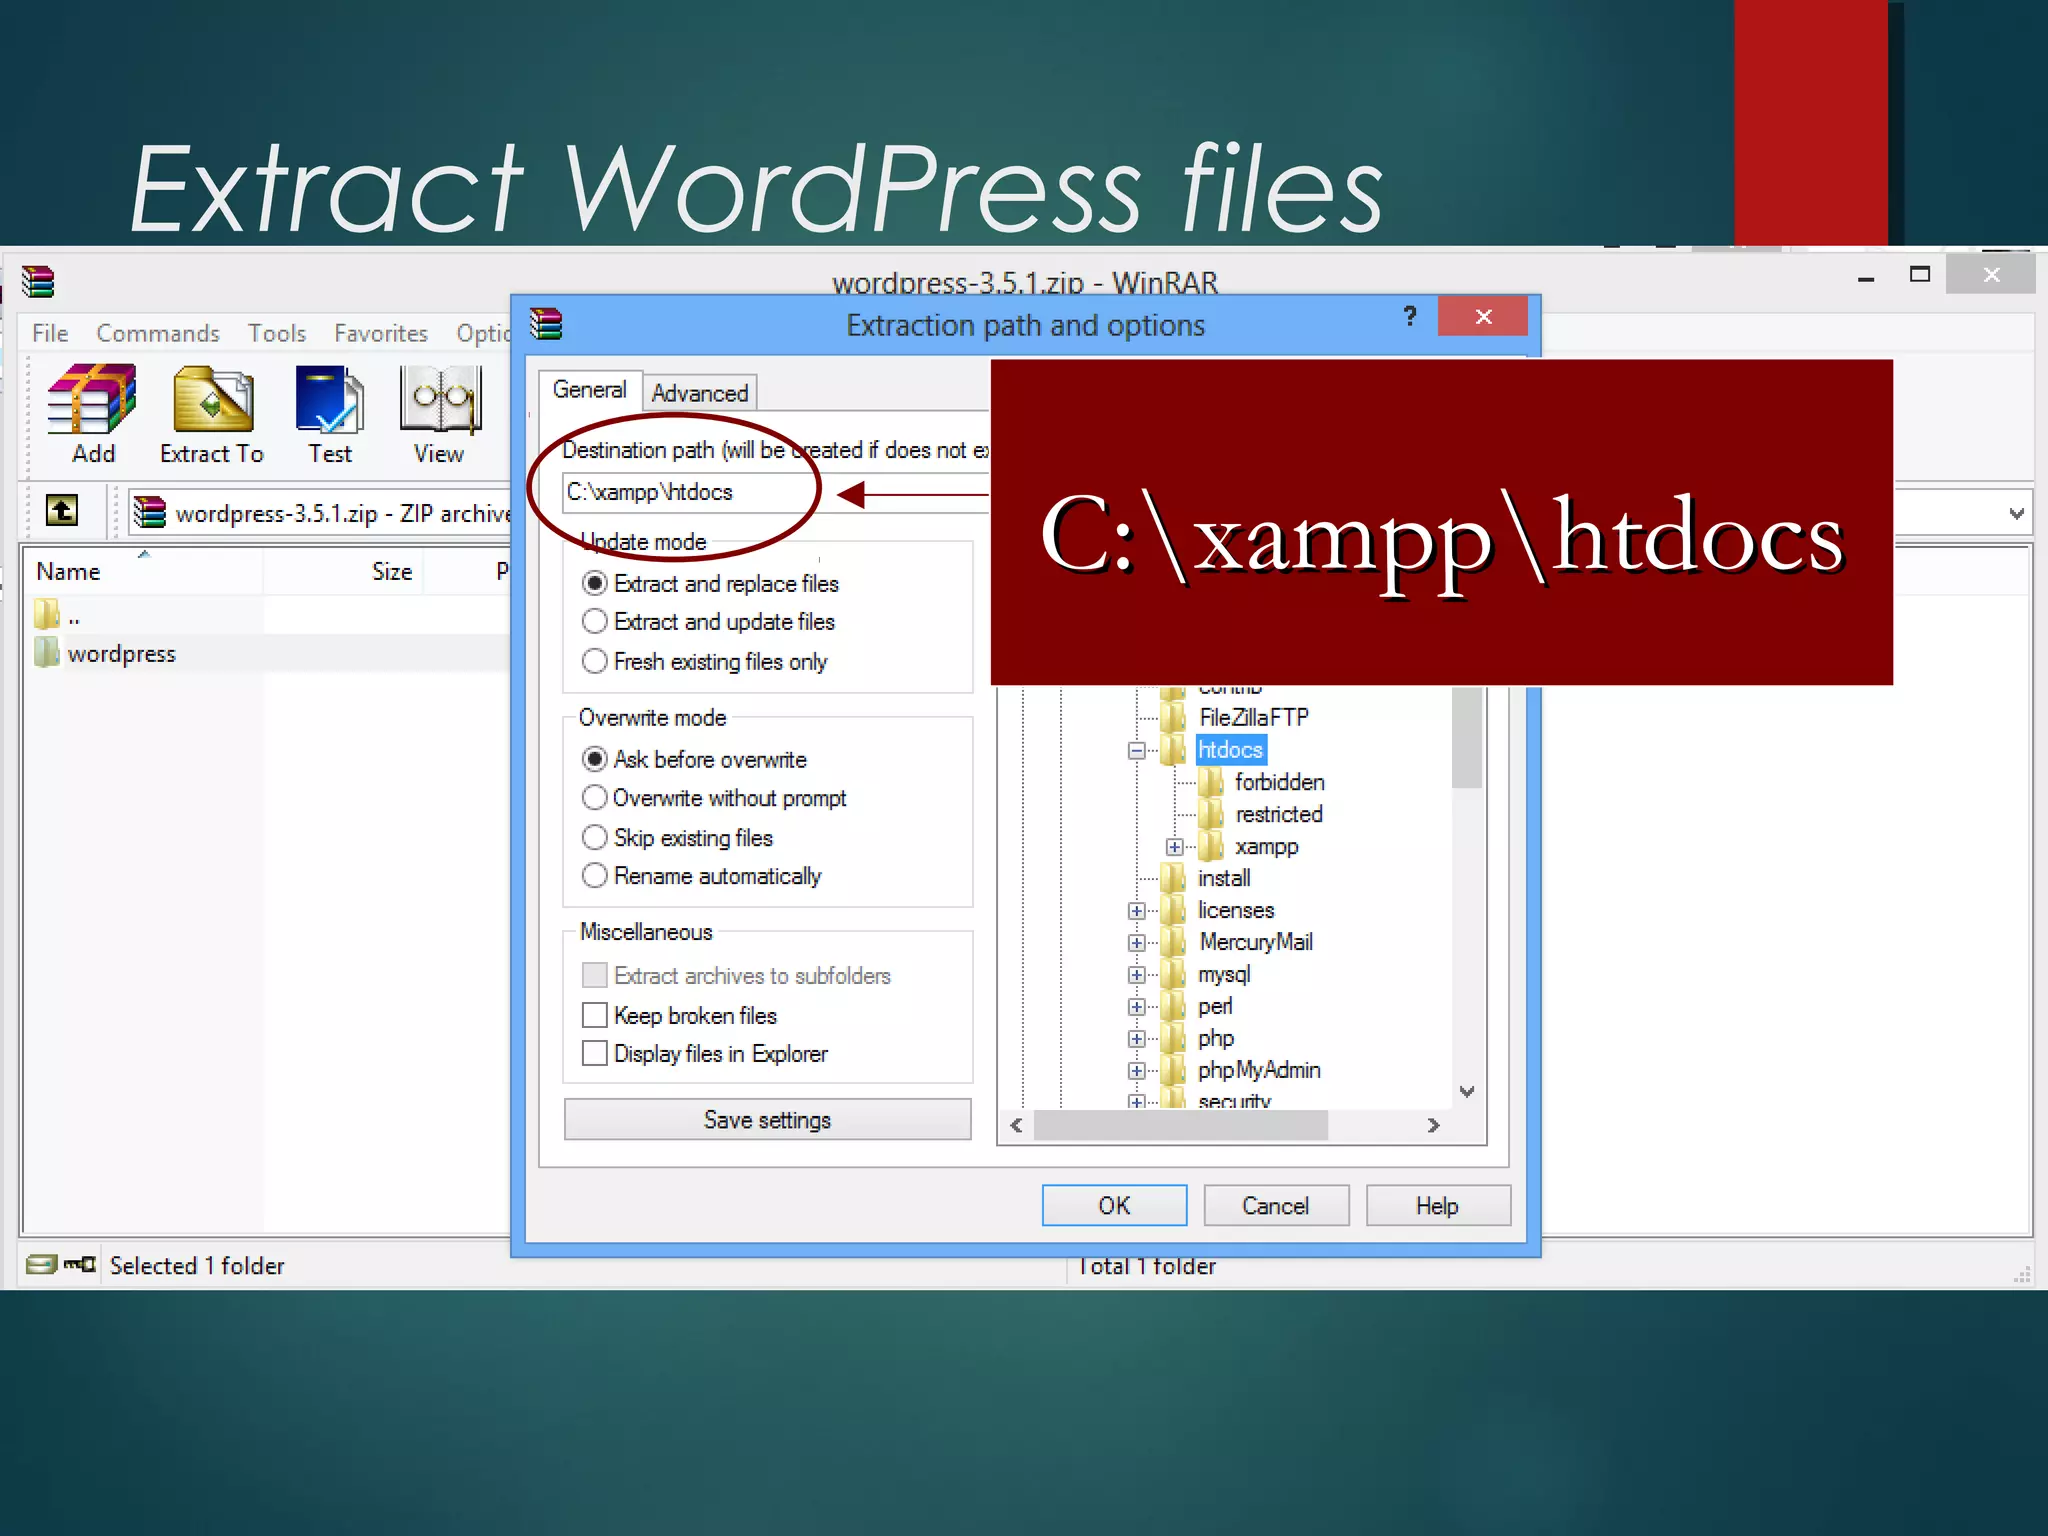2048x1536 pixels.
Task: Select Overwrite without prompt option
Action: pos(595,798)
